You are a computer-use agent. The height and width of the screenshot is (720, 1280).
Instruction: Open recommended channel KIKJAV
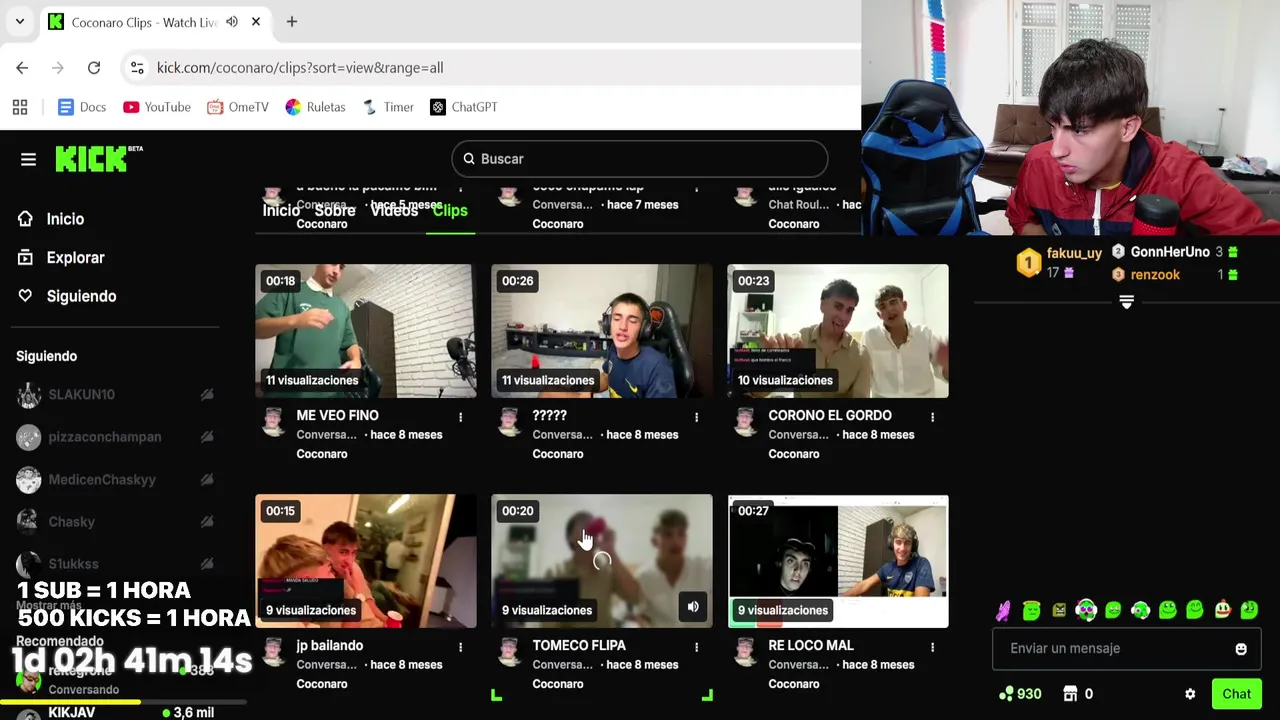click(115, 713)
